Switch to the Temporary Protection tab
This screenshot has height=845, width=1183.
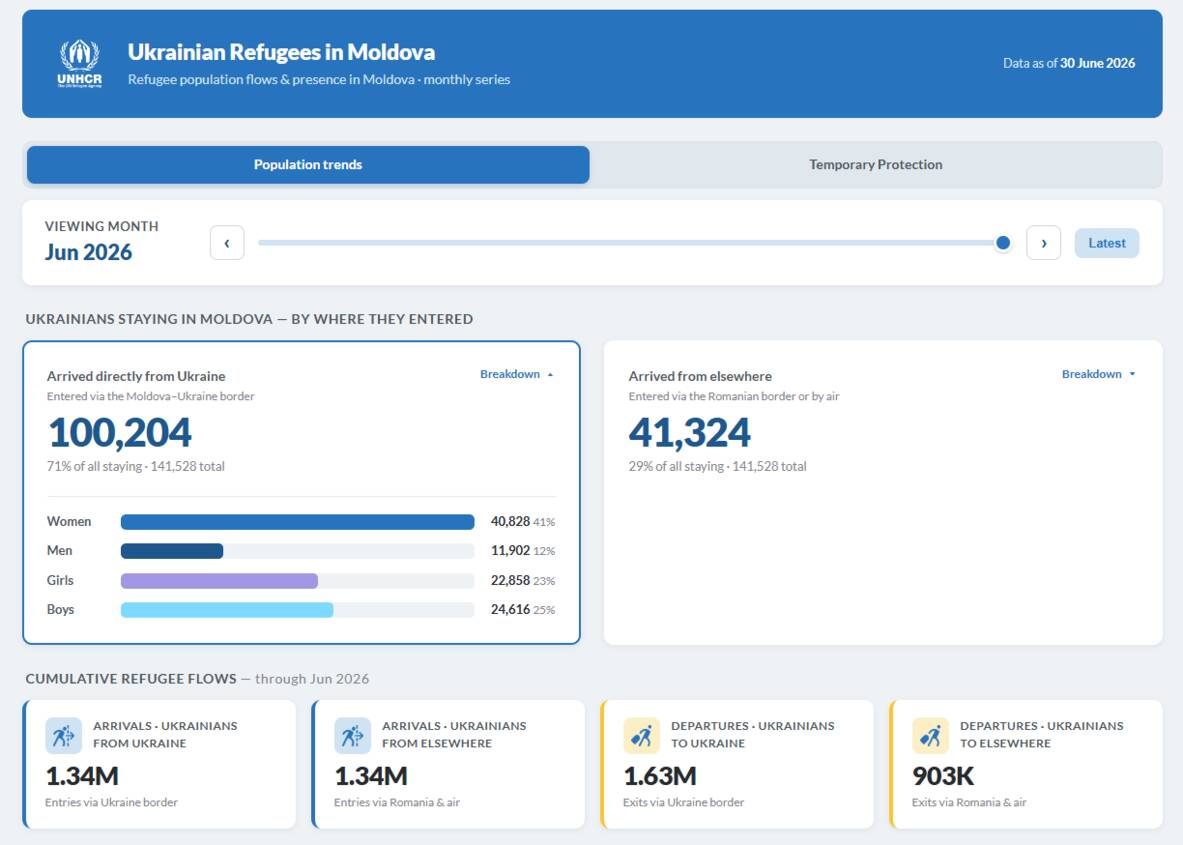[876, 164]
